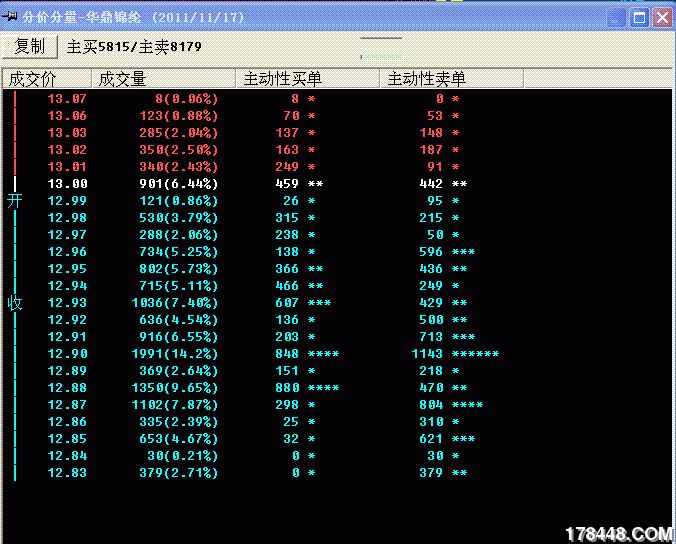Select the price 13.06 cell

click(67, 116)
